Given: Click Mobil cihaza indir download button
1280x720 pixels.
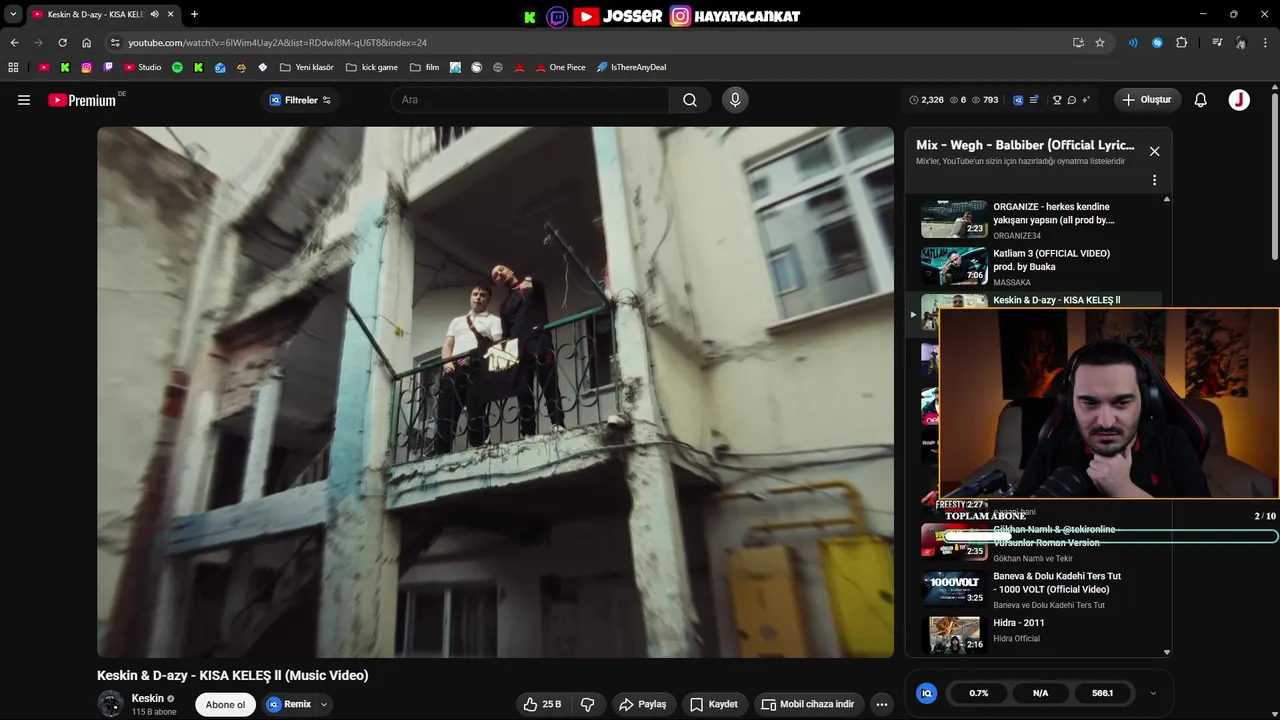Looking at the screenshot, I should coord(808,704).
